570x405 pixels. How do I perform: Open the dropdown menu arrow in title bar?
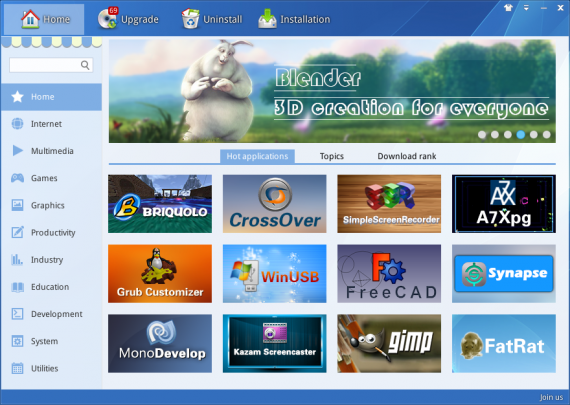[526, 8]
